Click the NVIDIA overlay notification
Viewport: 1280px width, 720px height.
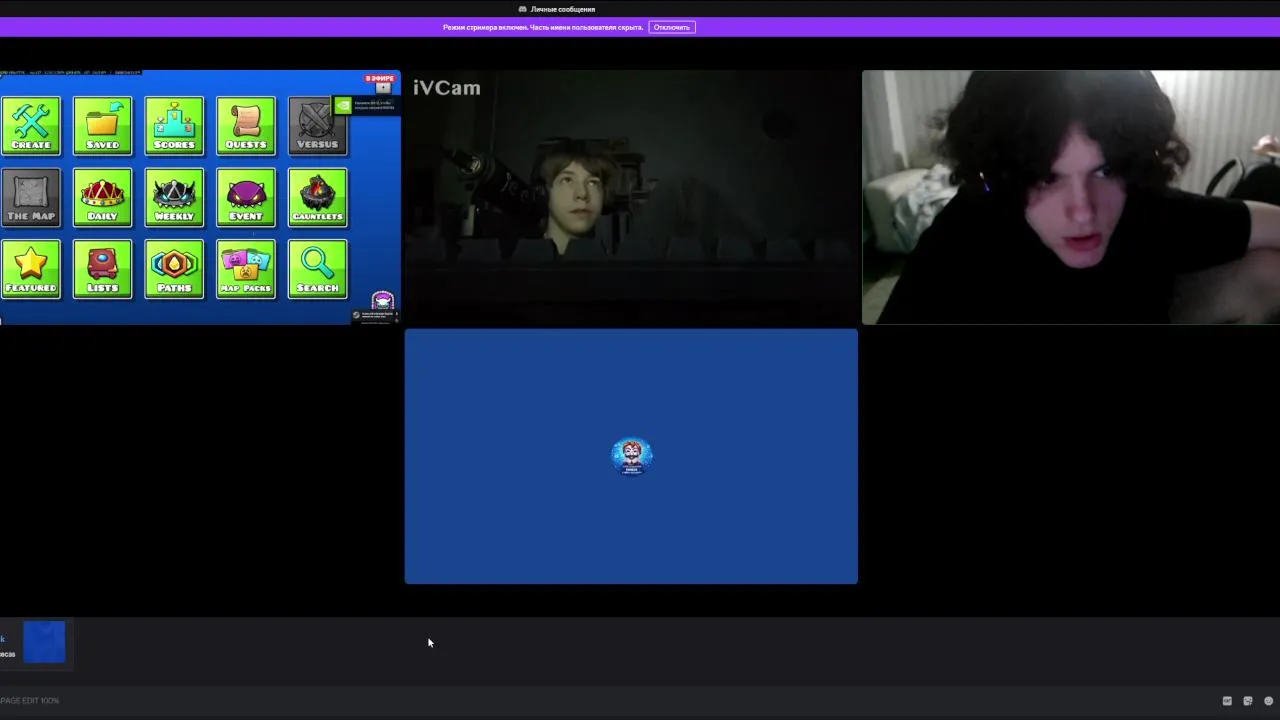point(366,104)
